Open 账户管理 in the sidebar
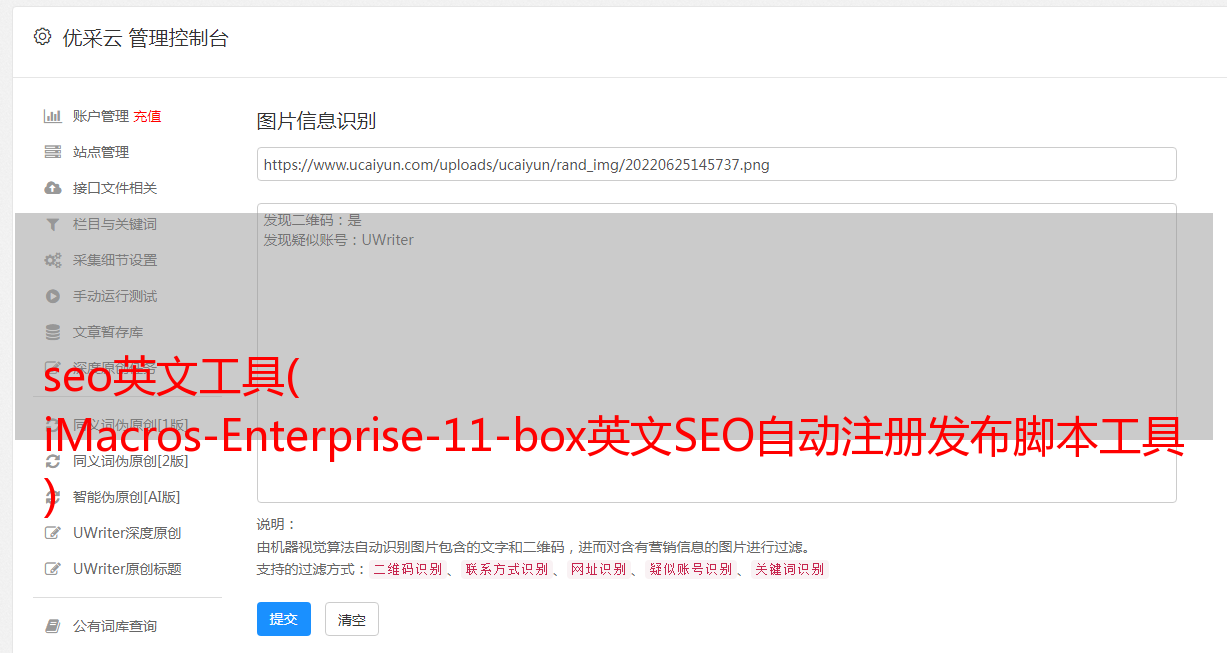1227x653 pixels. tap(101, 116)
